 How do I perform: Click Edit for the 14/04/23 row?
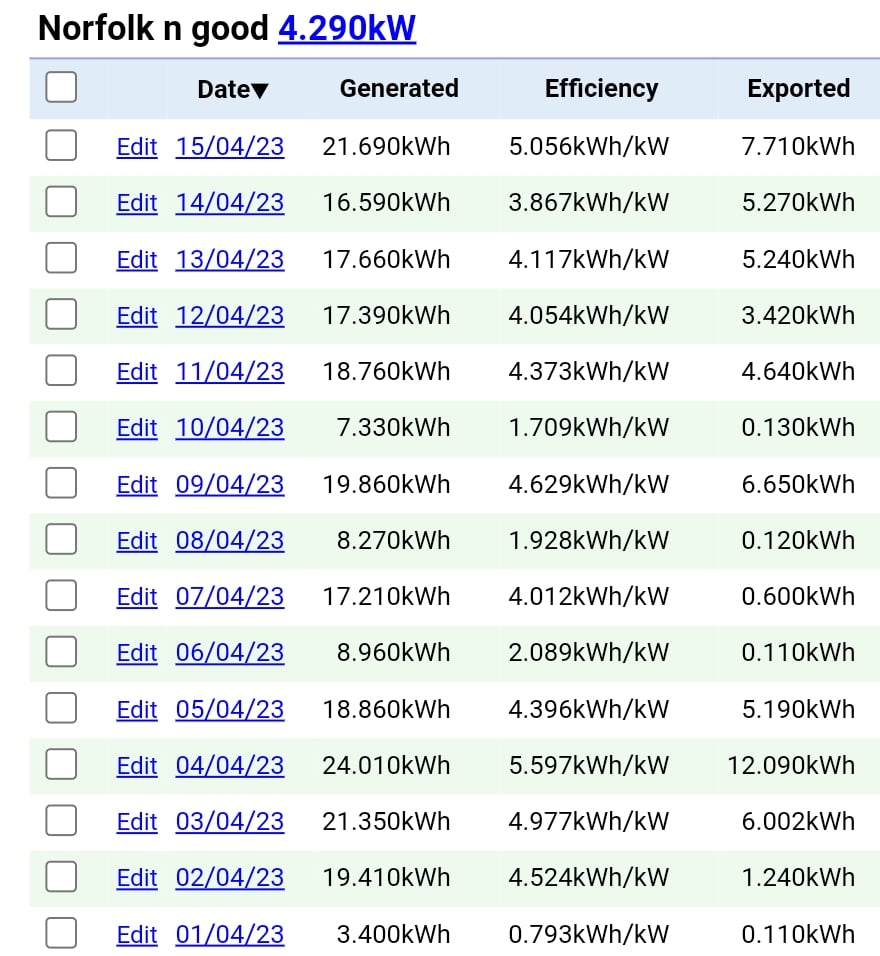(137, 202)
